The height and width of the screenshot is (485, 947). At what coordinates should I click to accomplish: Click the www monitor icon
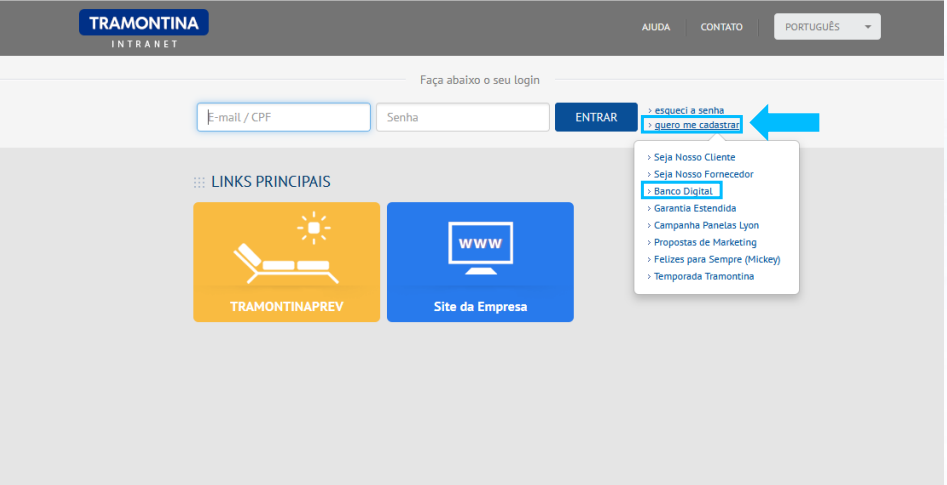click(481, 248)
